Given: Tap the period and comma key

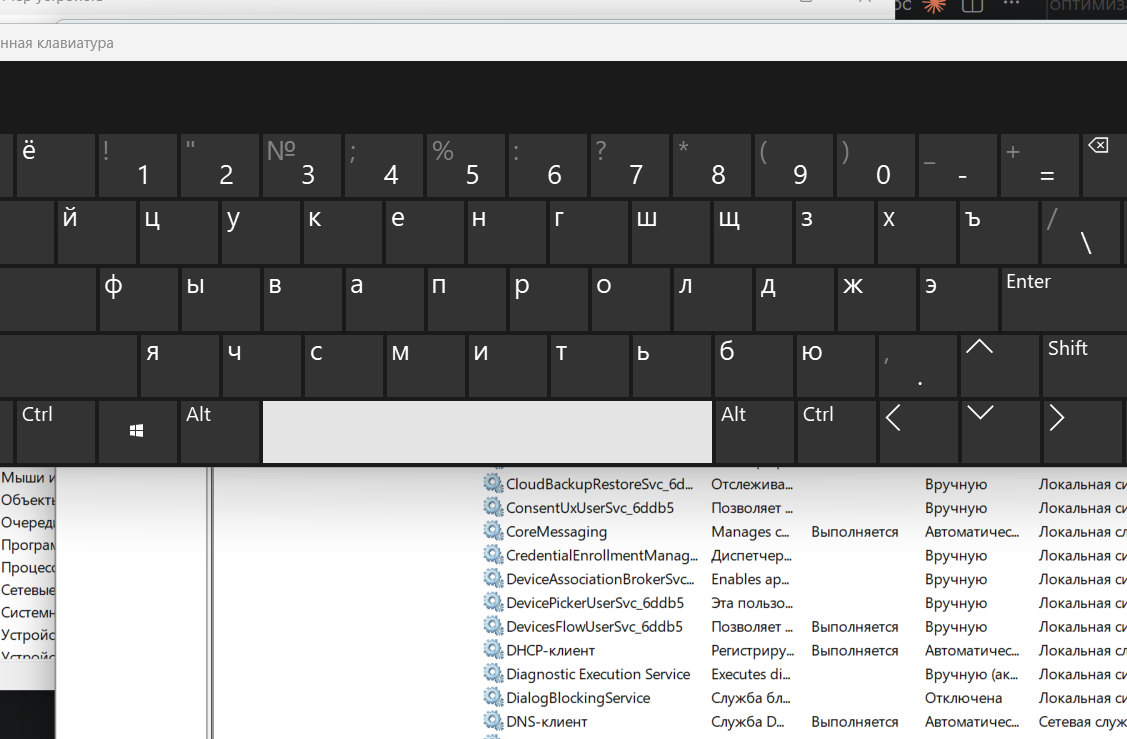Looking at the screenshot, I should (x=917, y=365).
